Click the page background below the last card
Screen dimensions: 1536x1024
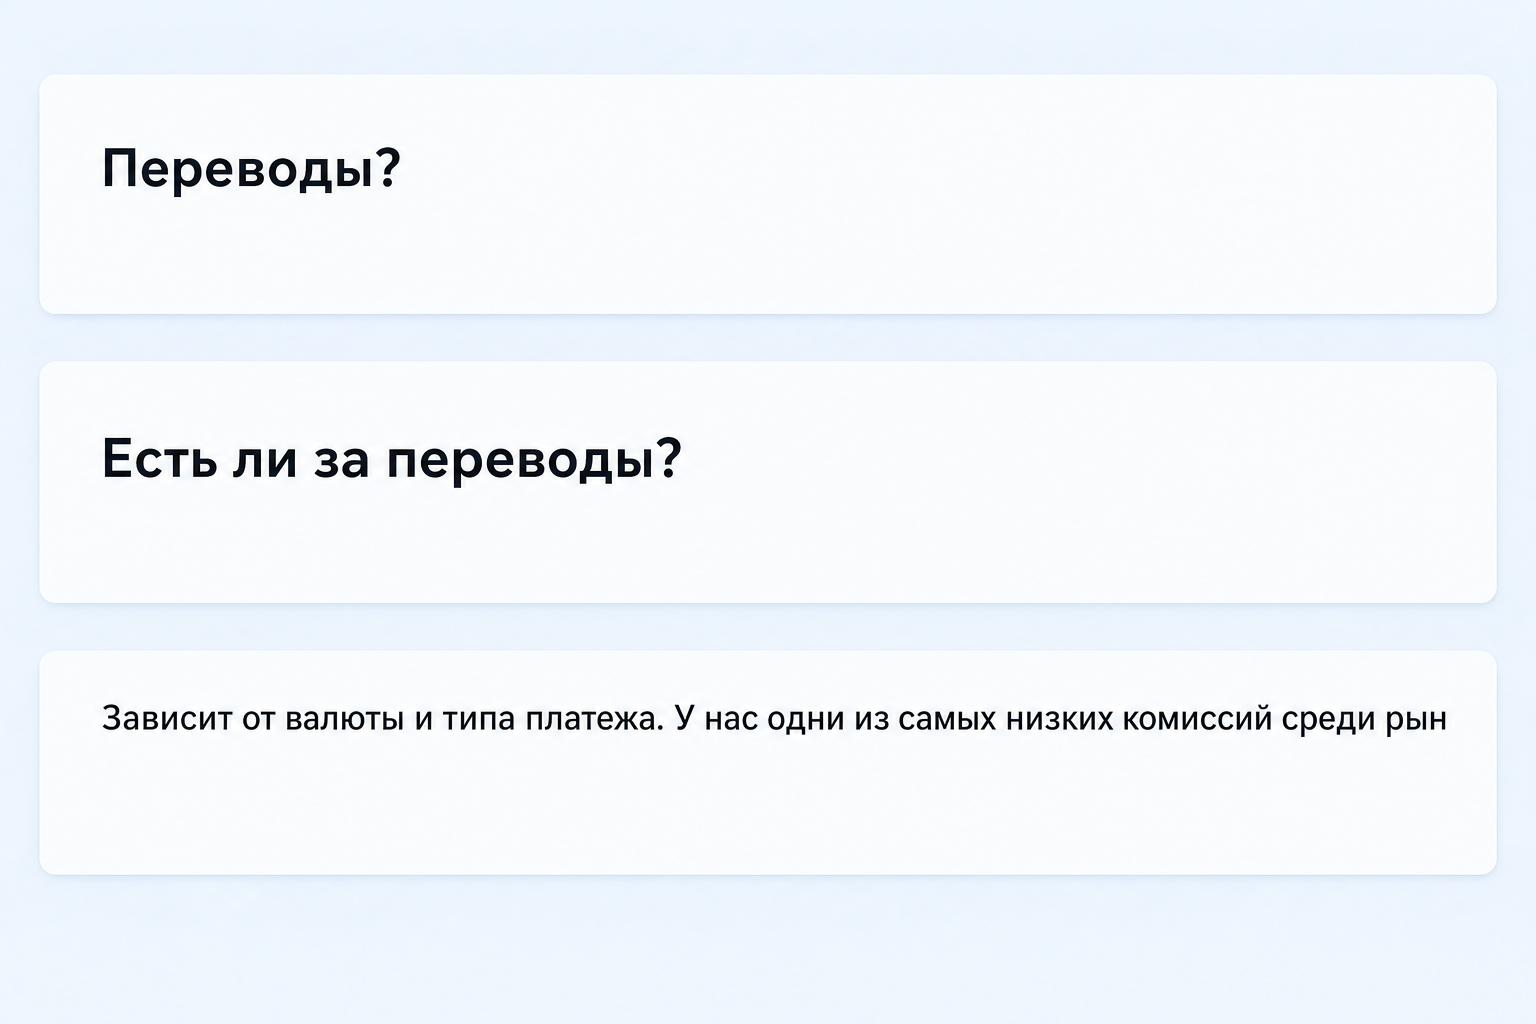(x=768, y=950)
